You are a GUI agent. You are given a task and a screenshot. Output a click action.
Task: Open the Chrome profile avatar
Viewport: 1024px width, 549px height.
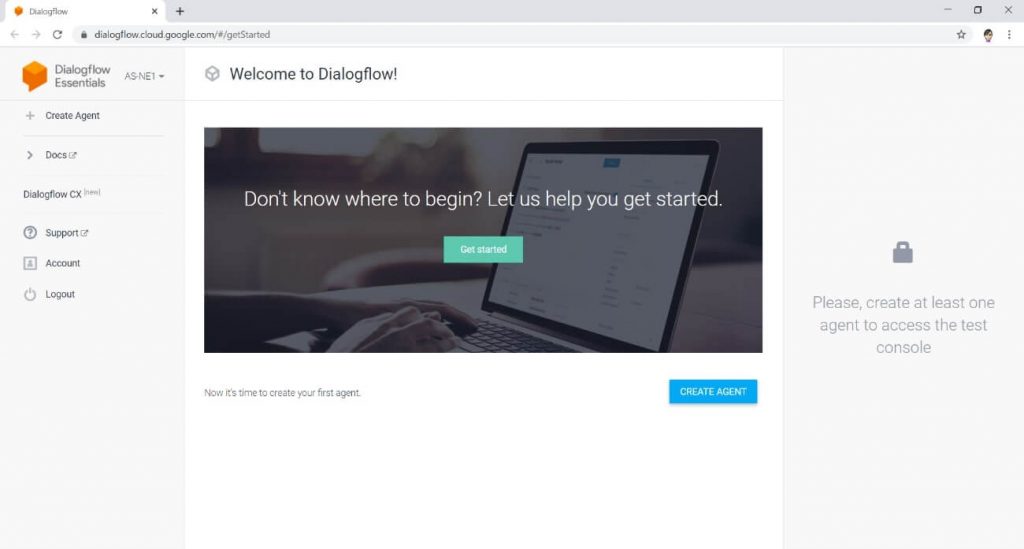click(x=988, y=35)
